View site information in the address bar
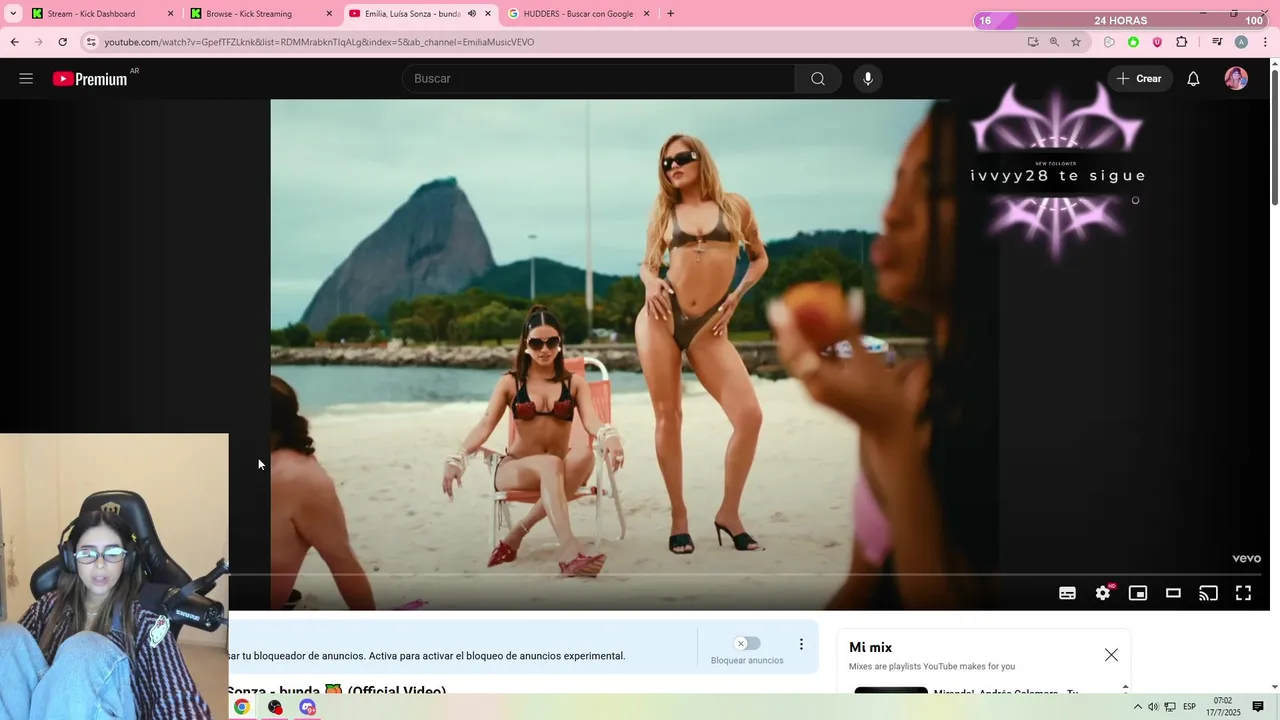Image resolution: width=1280 pixels, height=720 pixels. [91, 42]
